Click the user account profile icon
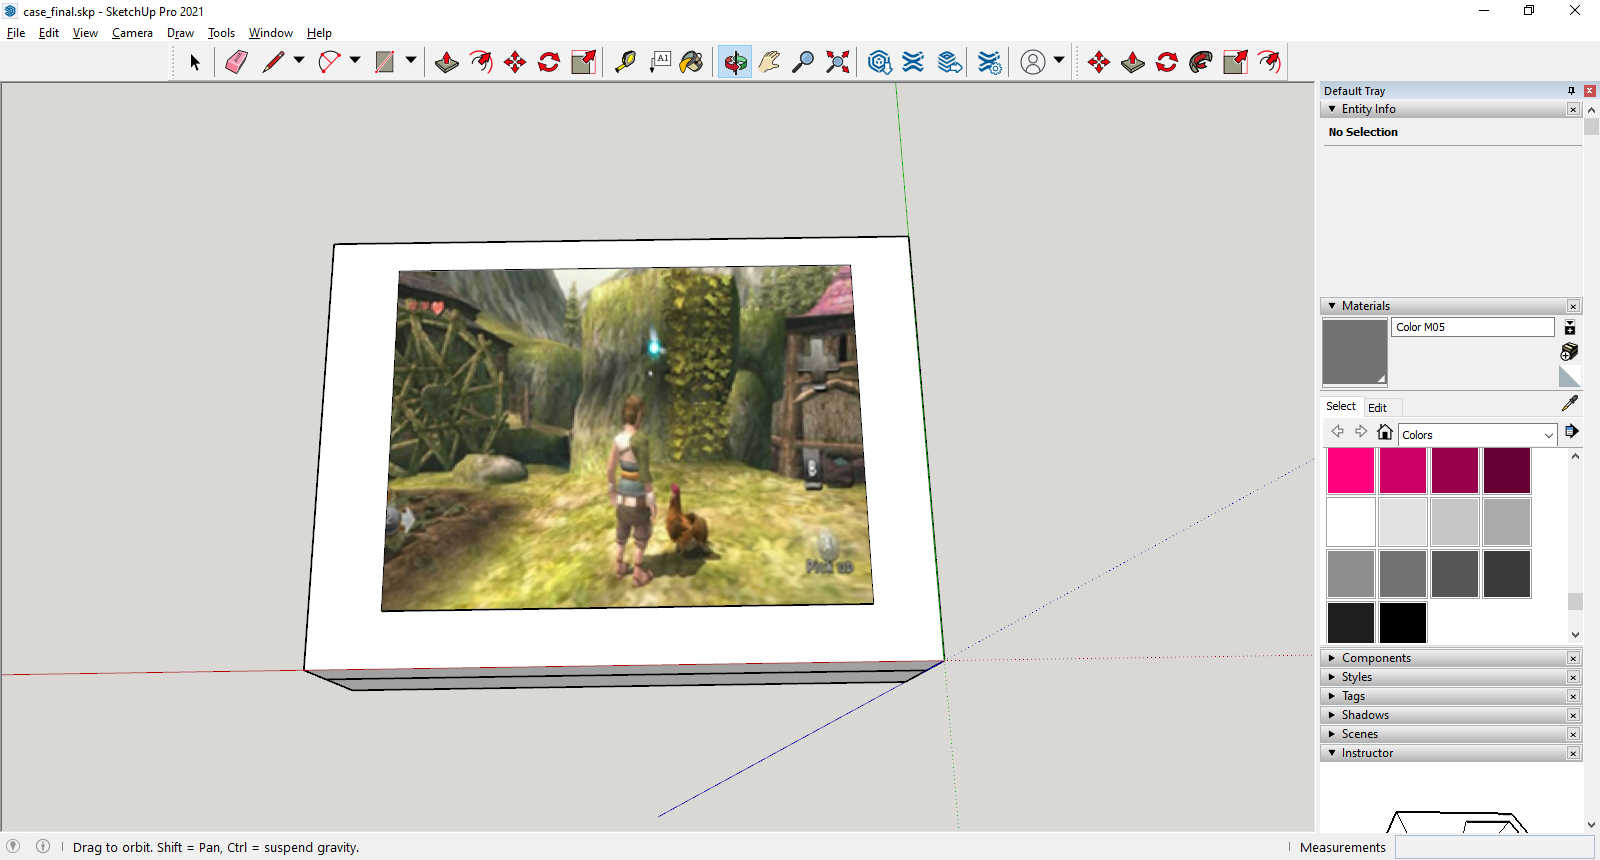 tap(1033, 62)
